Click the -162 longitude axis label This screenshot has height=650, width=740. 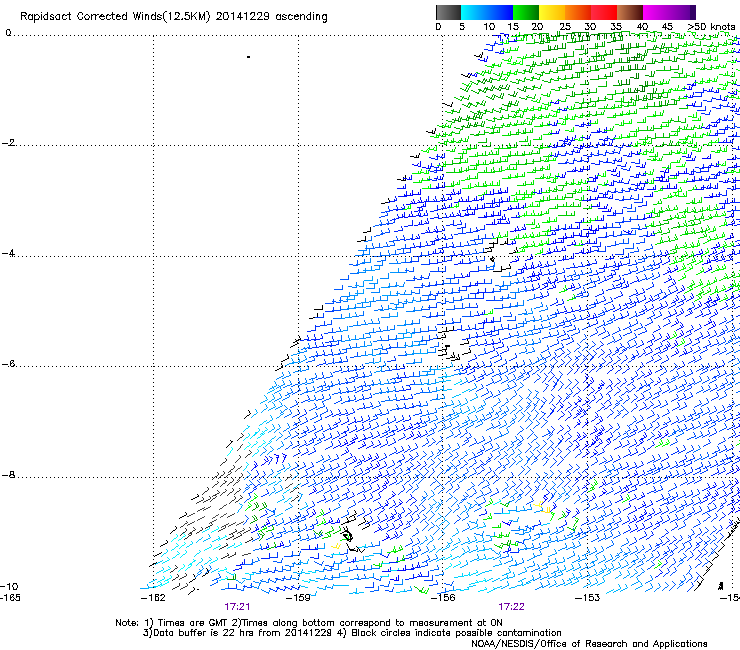(153, 598)
